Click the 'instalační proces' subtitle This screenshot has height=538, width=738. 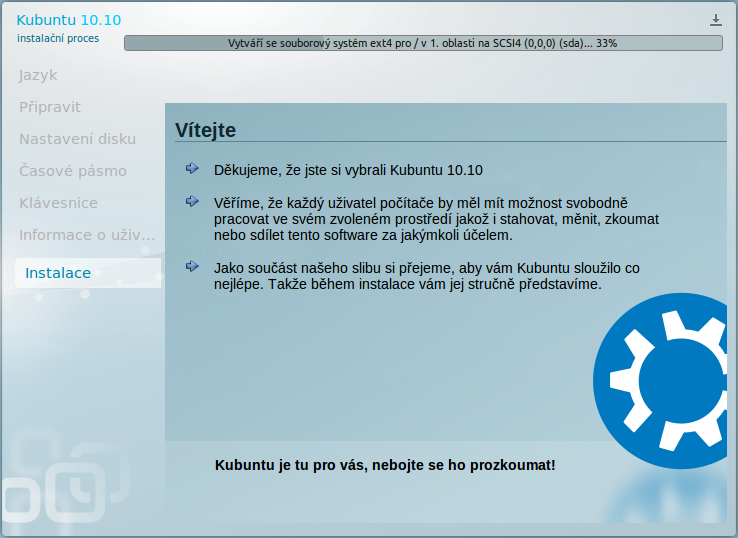click(58, 39)
